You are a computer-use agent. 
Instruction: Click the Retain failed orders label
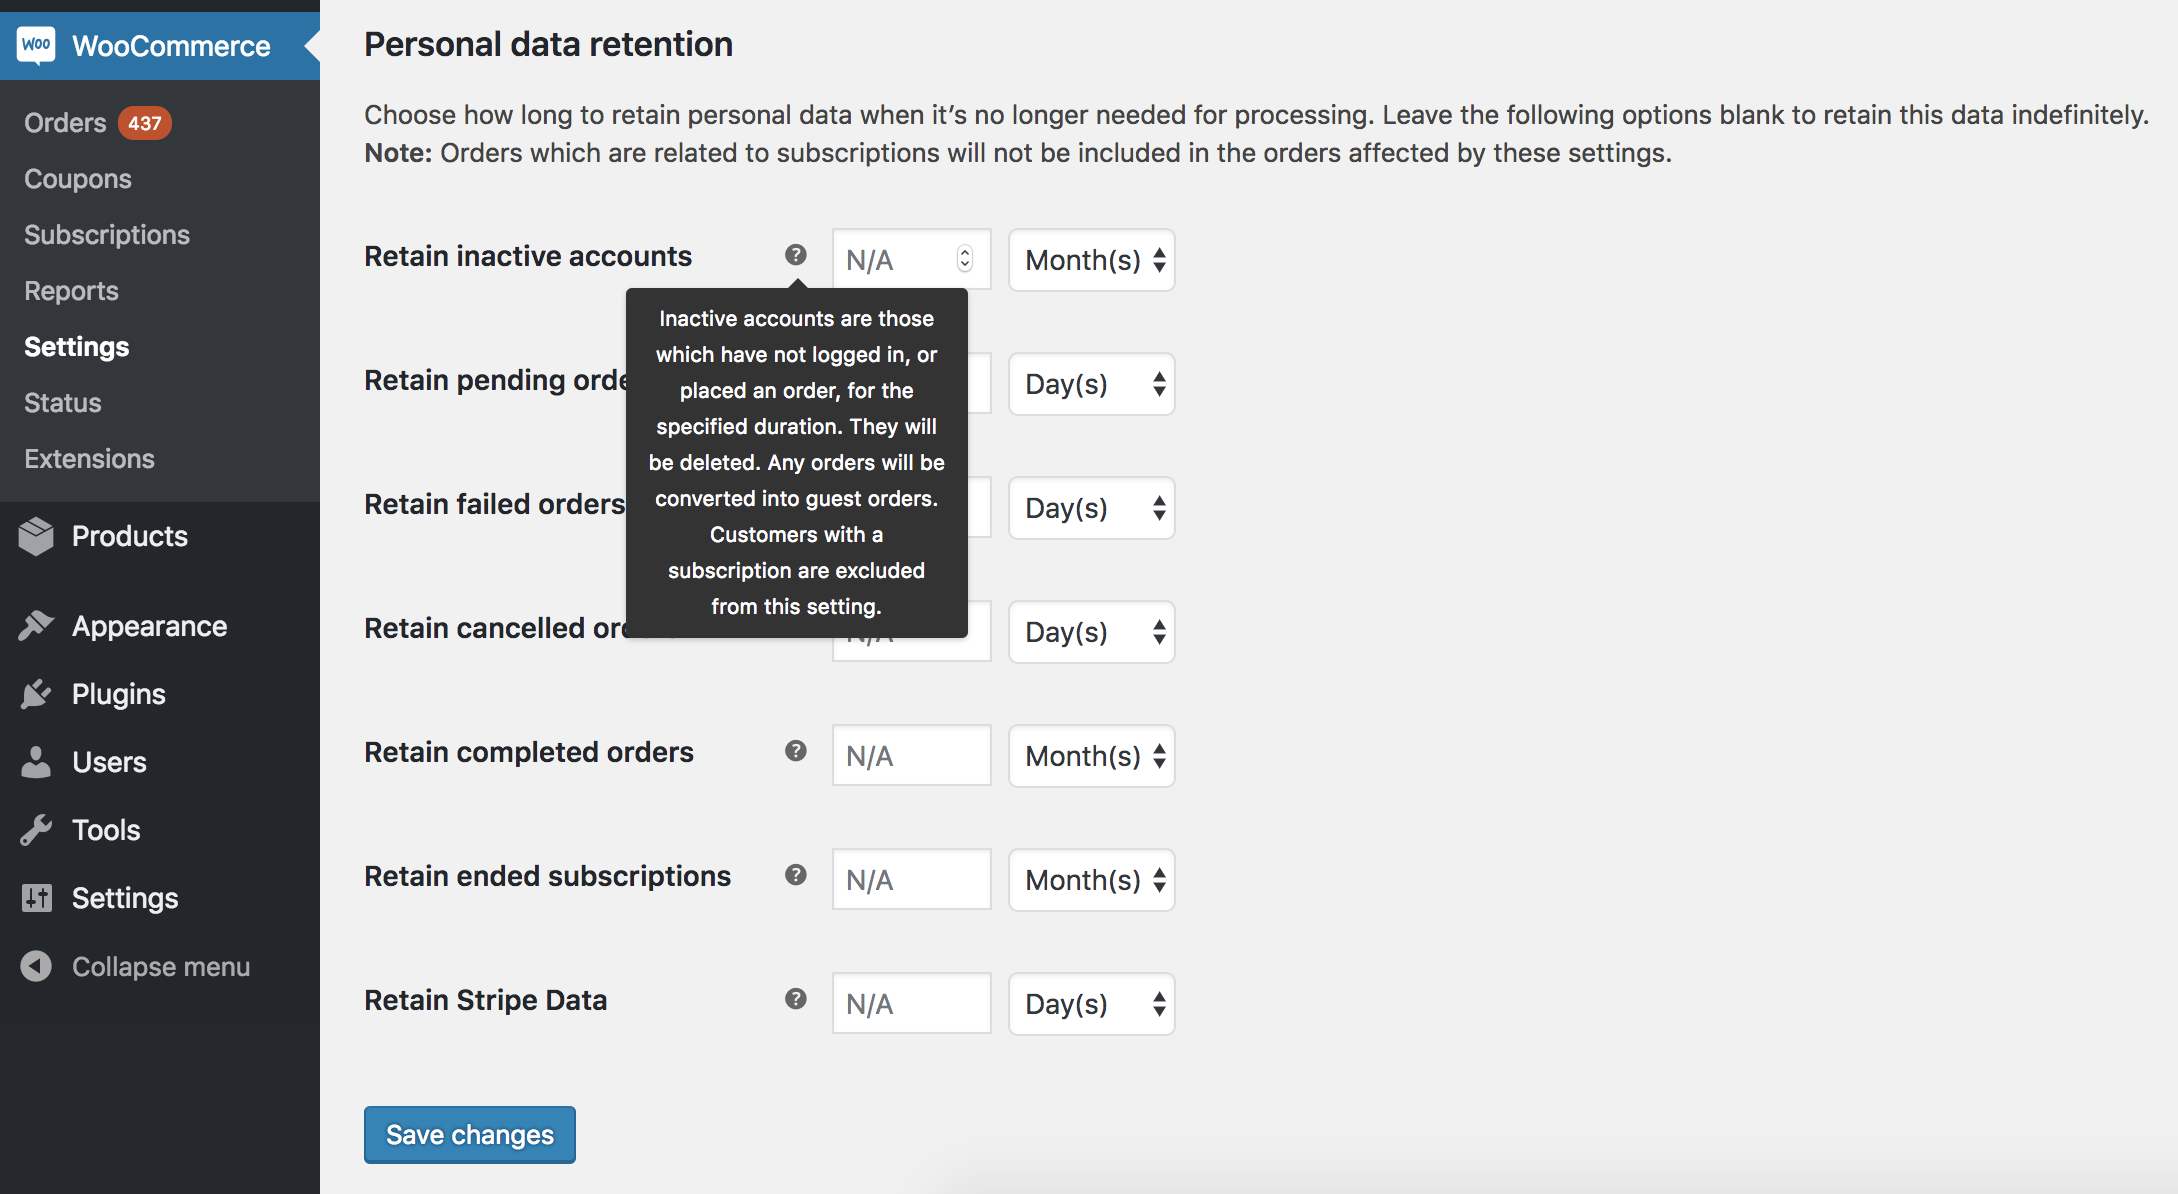tap(495, 504)
